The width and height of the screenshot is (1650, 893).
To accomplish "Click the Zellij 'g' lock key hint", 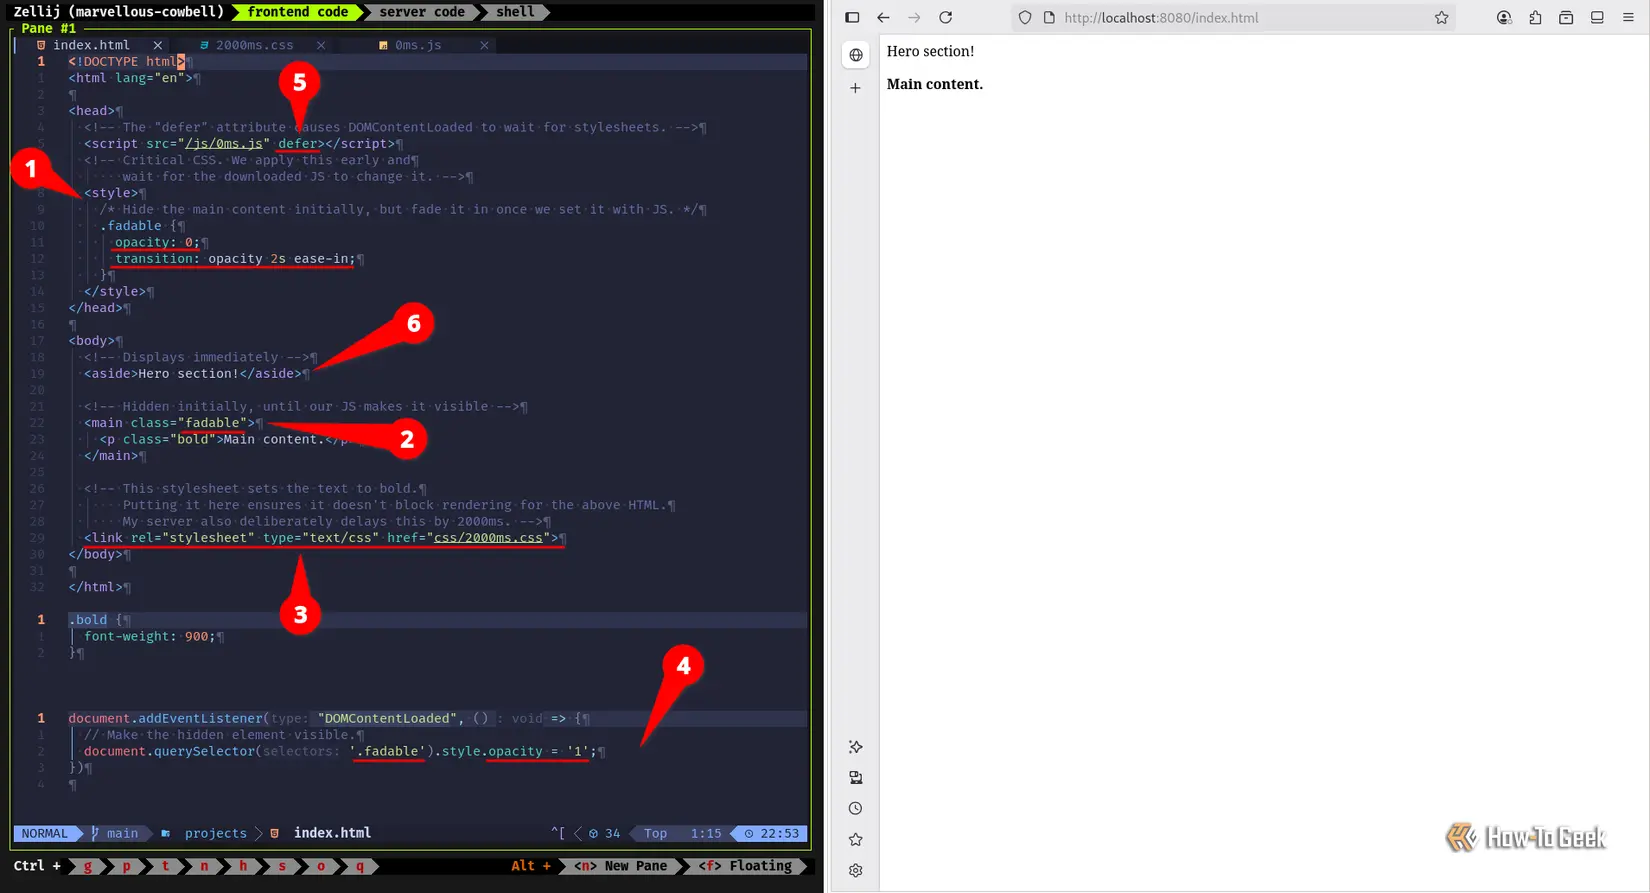I will [88, 866].
